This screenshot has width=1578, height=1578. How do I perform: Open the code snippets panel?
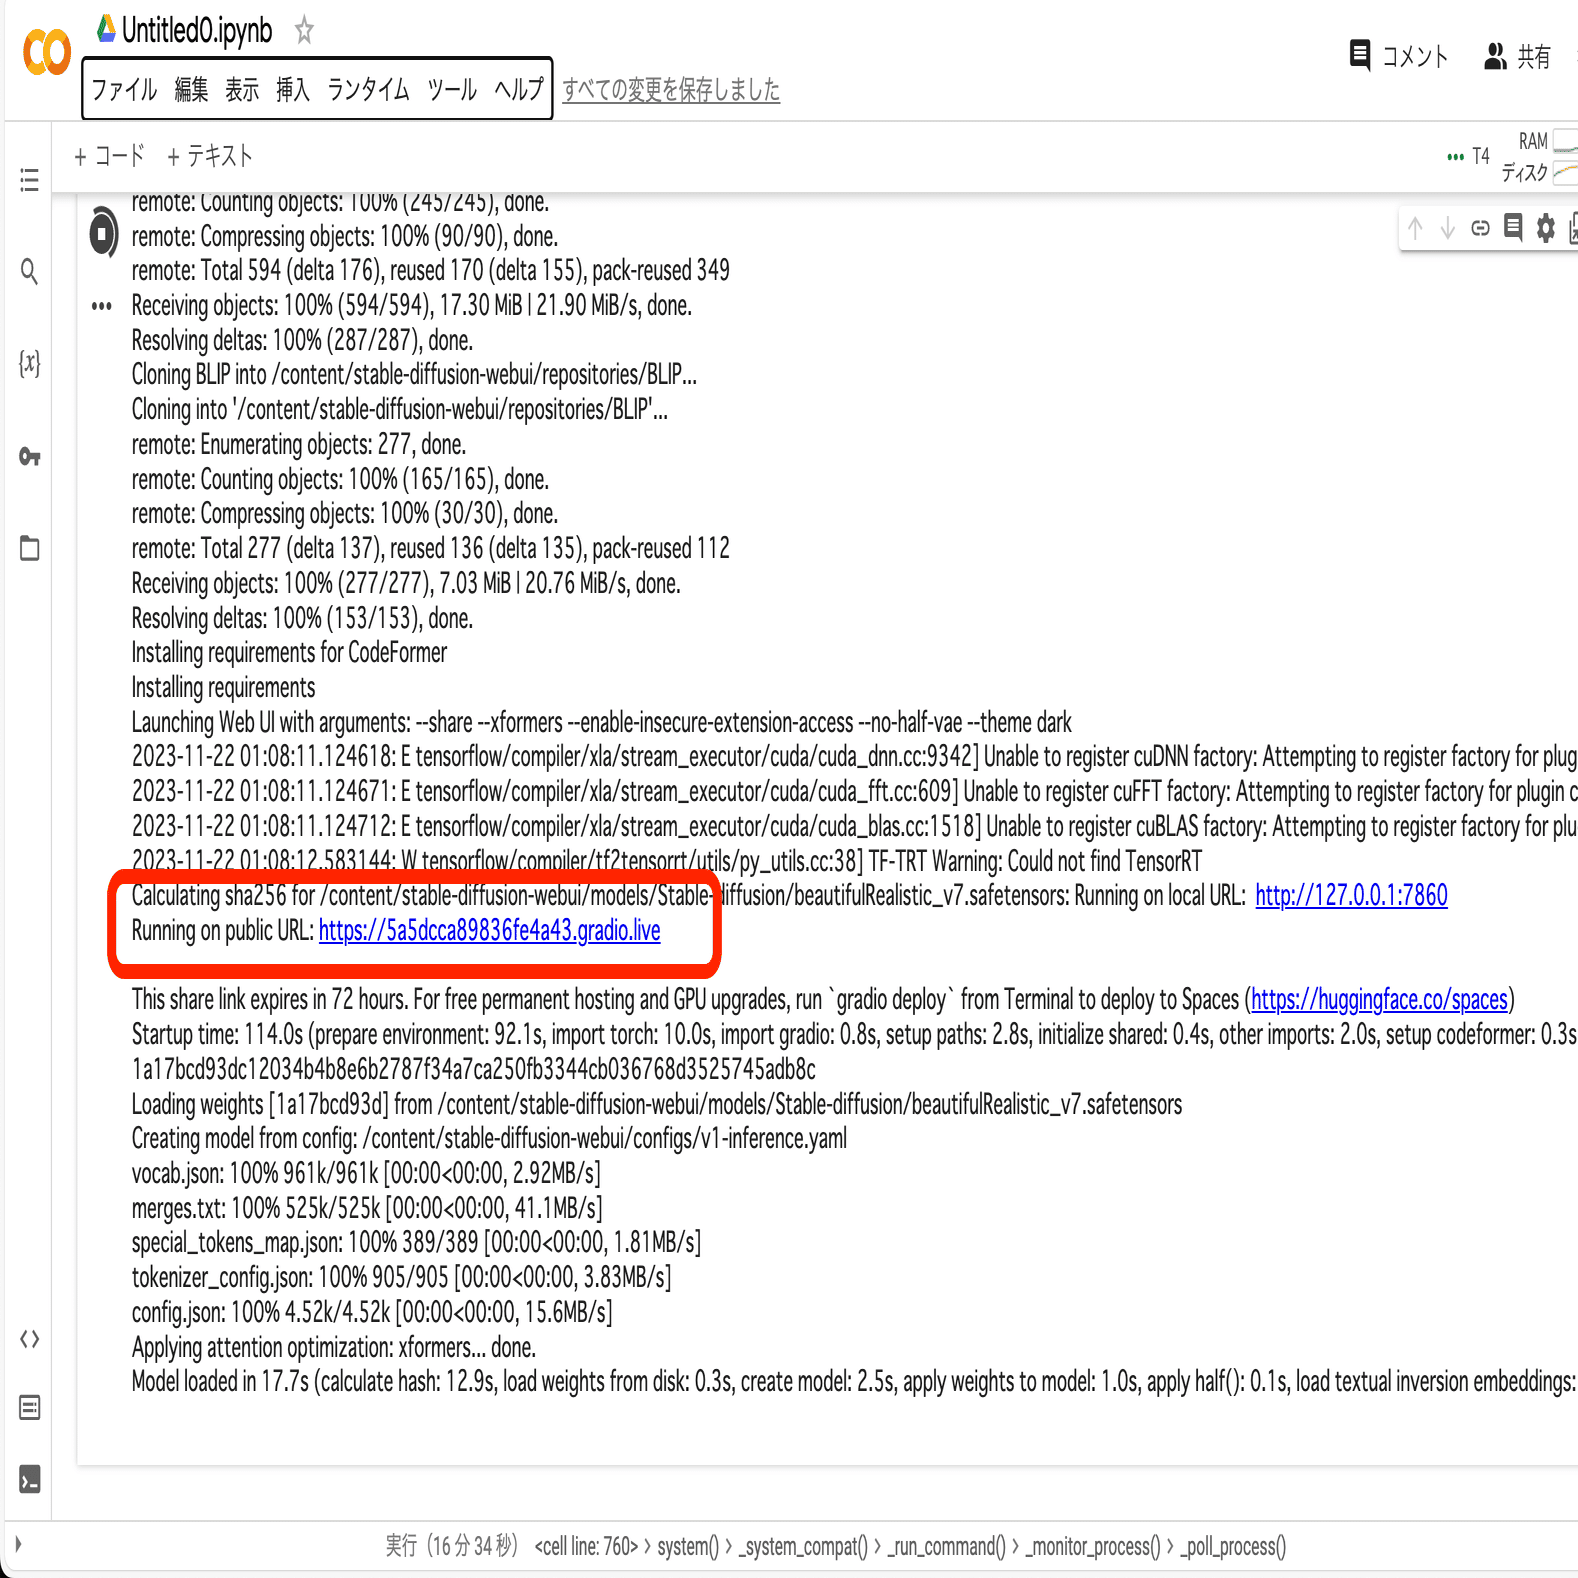[29, 1339]
